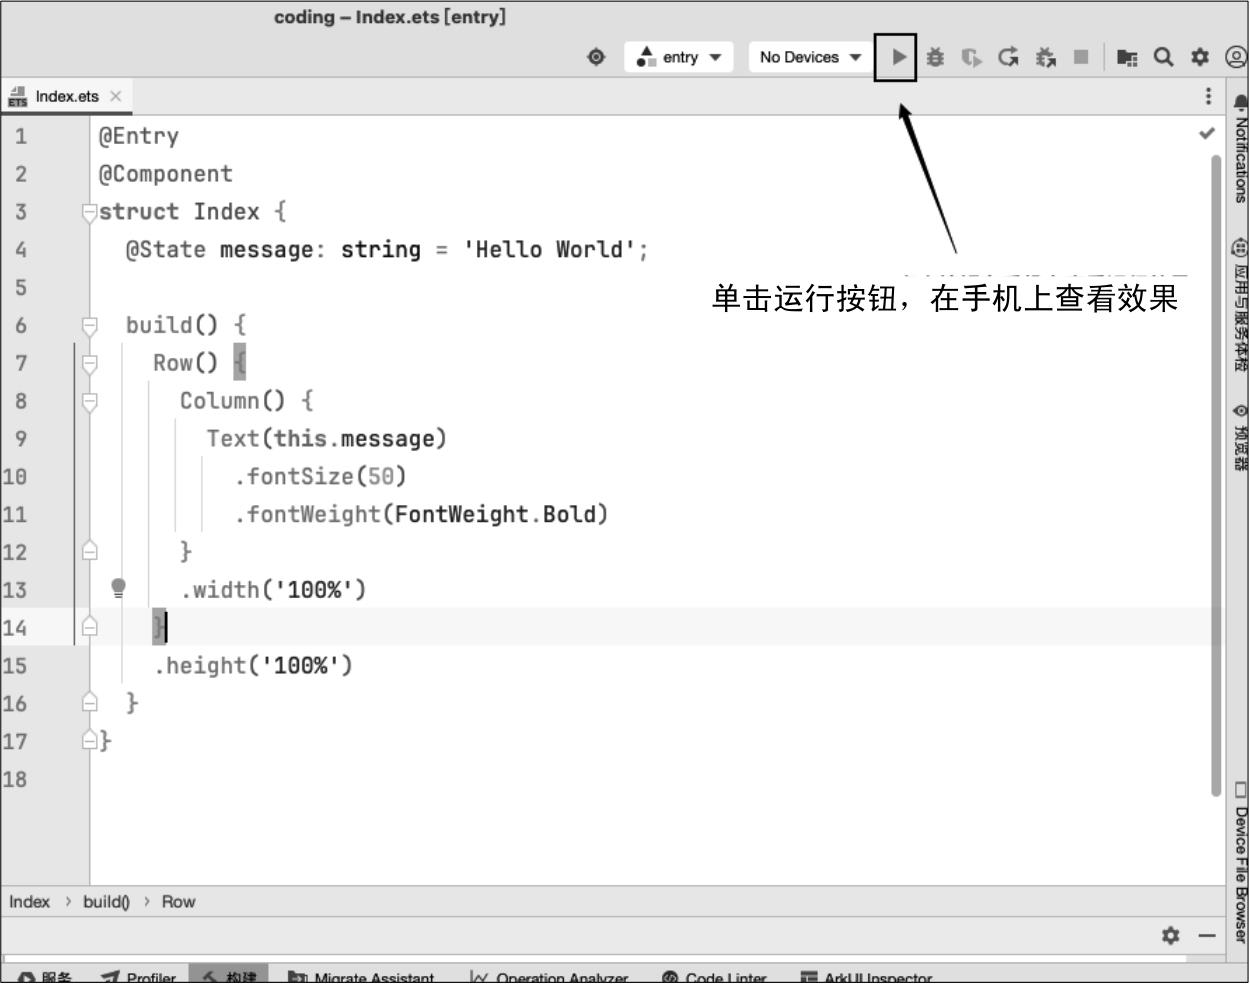Click the build() breadcrumb
1250x984 pixels.
coord(106,902)
